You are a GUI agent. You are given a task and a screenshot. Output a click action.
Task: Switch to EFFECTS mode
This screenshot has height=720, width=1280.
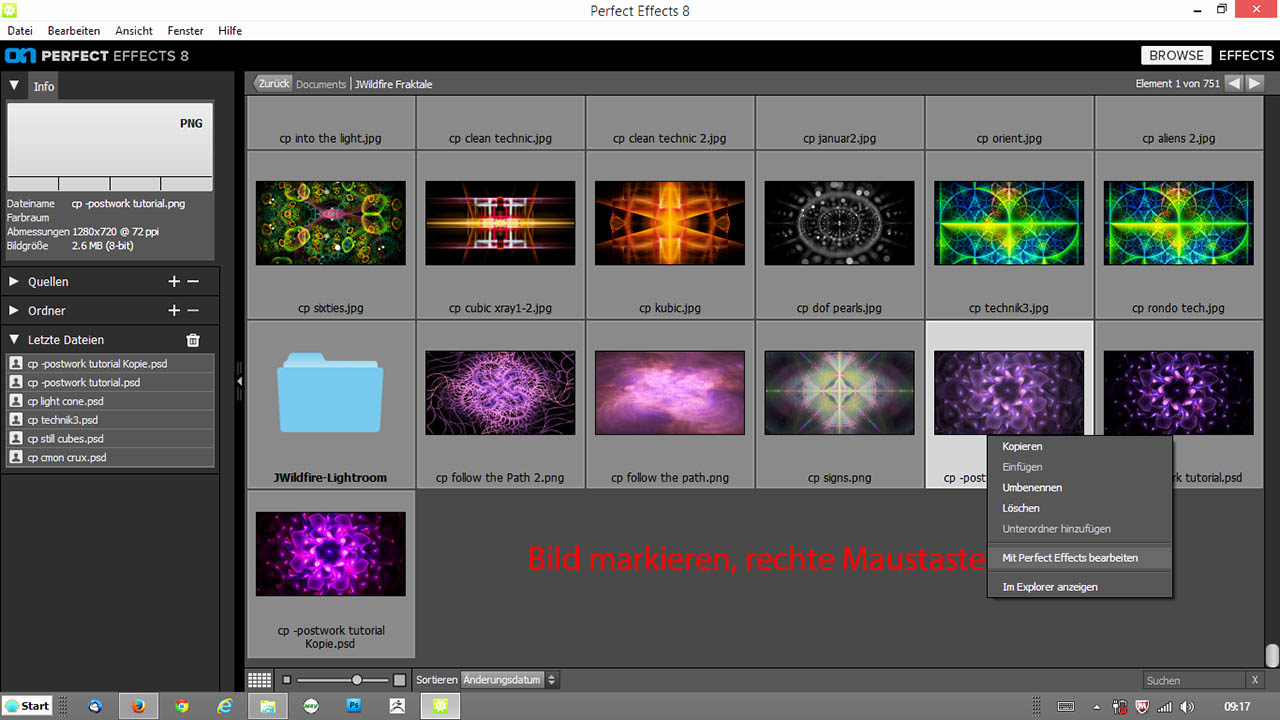pyautogui.click(x=1246, y=56)
